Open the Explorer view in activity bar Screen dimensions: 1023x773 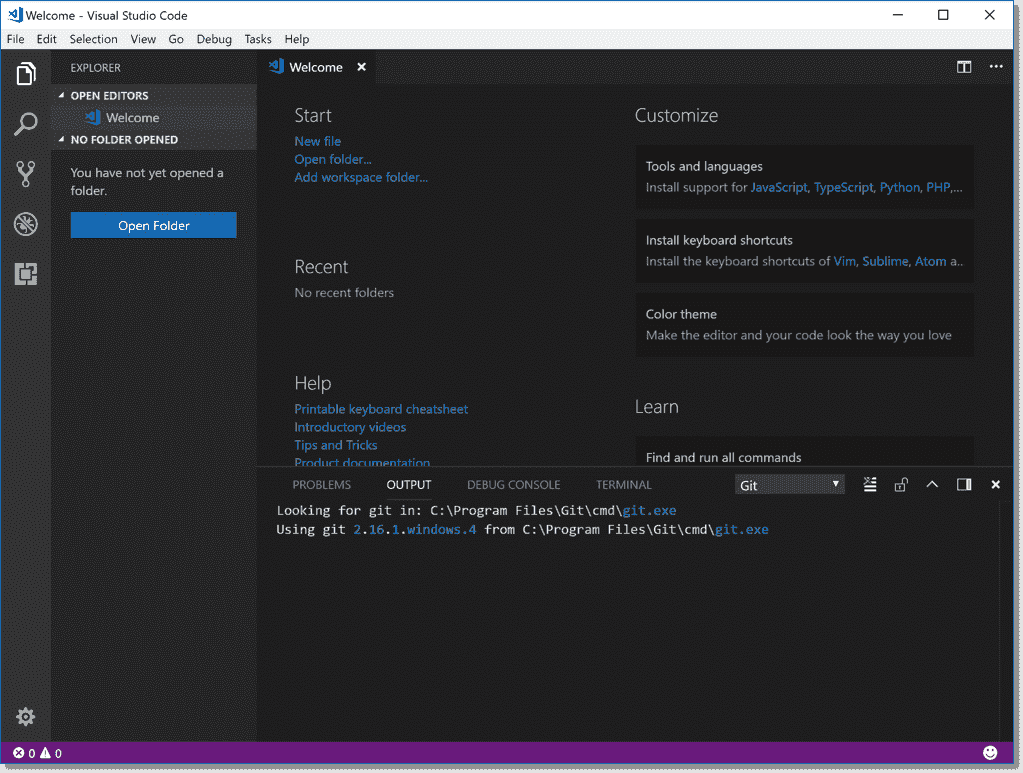[25, 73]
